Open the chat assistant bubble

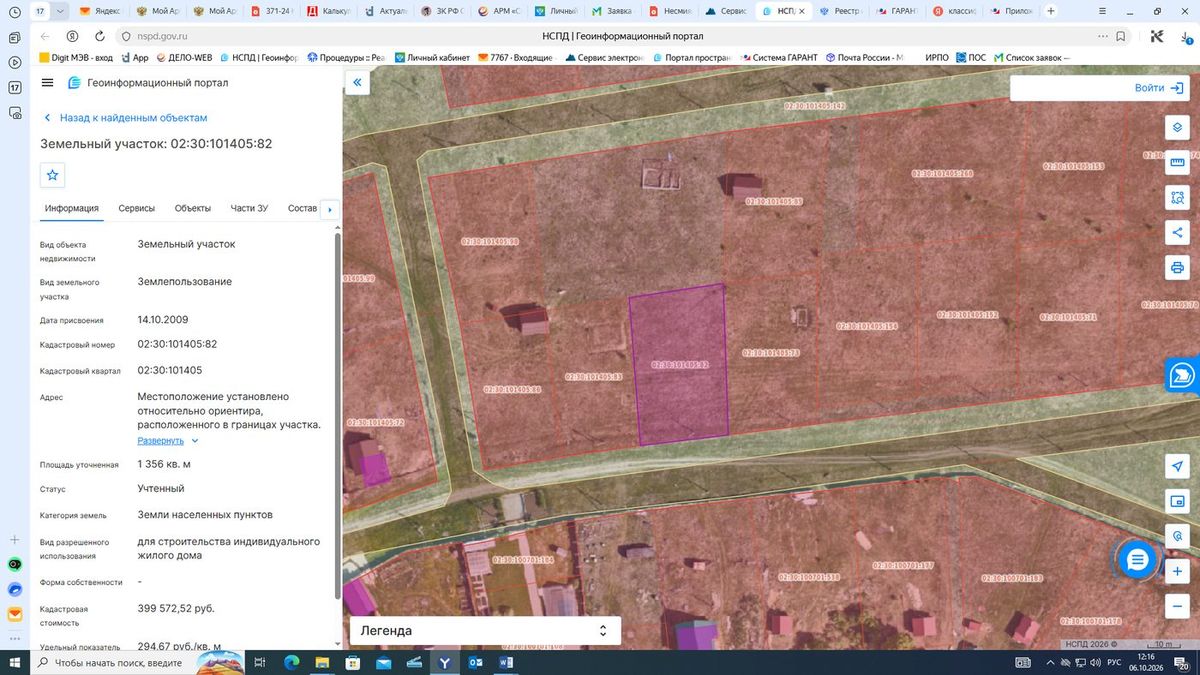click(x=1137, y=560)
